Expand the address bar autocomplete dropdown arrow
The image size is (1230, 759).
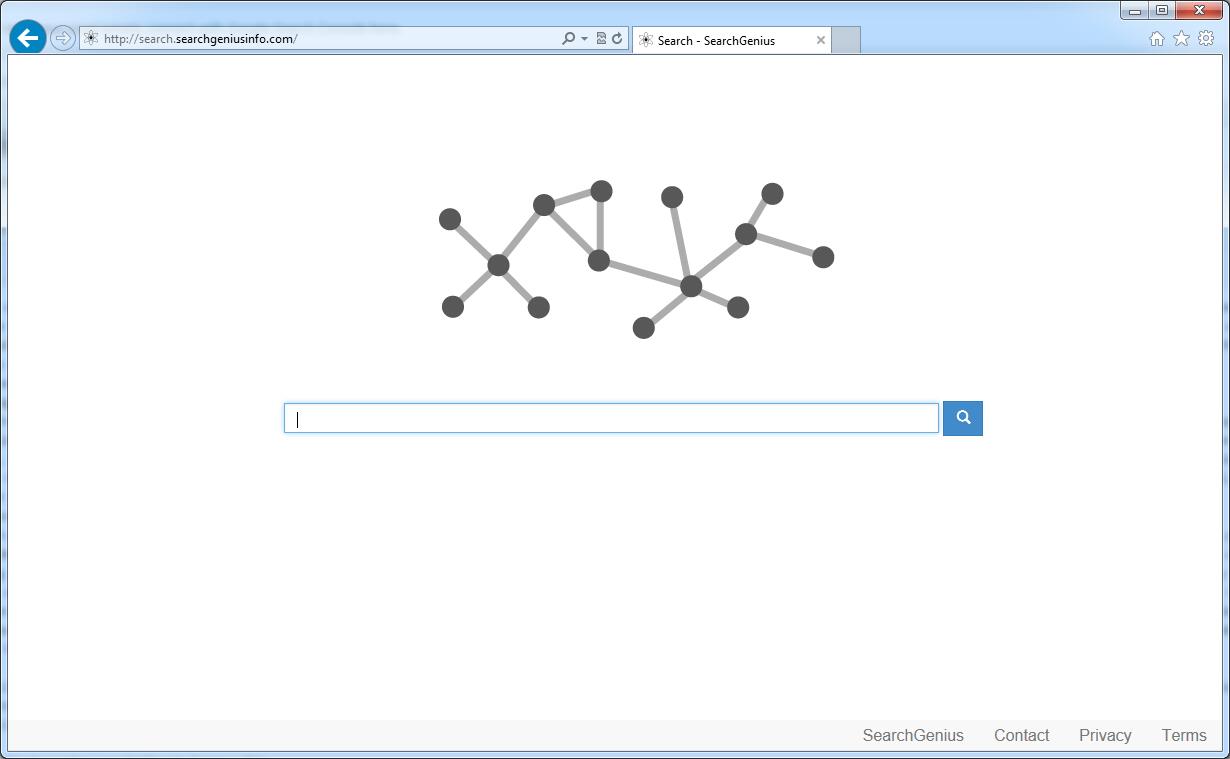point(584,39)
